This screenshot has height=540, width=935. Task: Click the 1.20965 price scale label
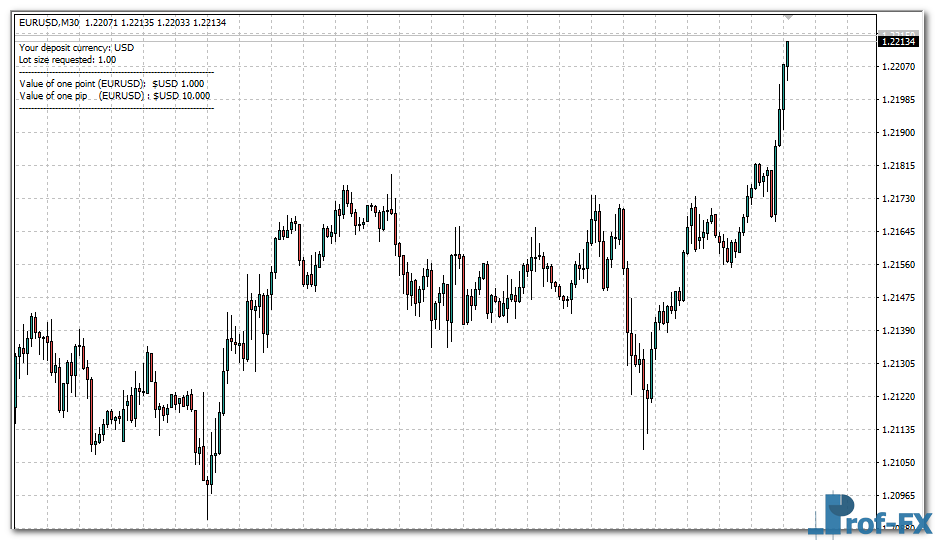tap(899, 496)
